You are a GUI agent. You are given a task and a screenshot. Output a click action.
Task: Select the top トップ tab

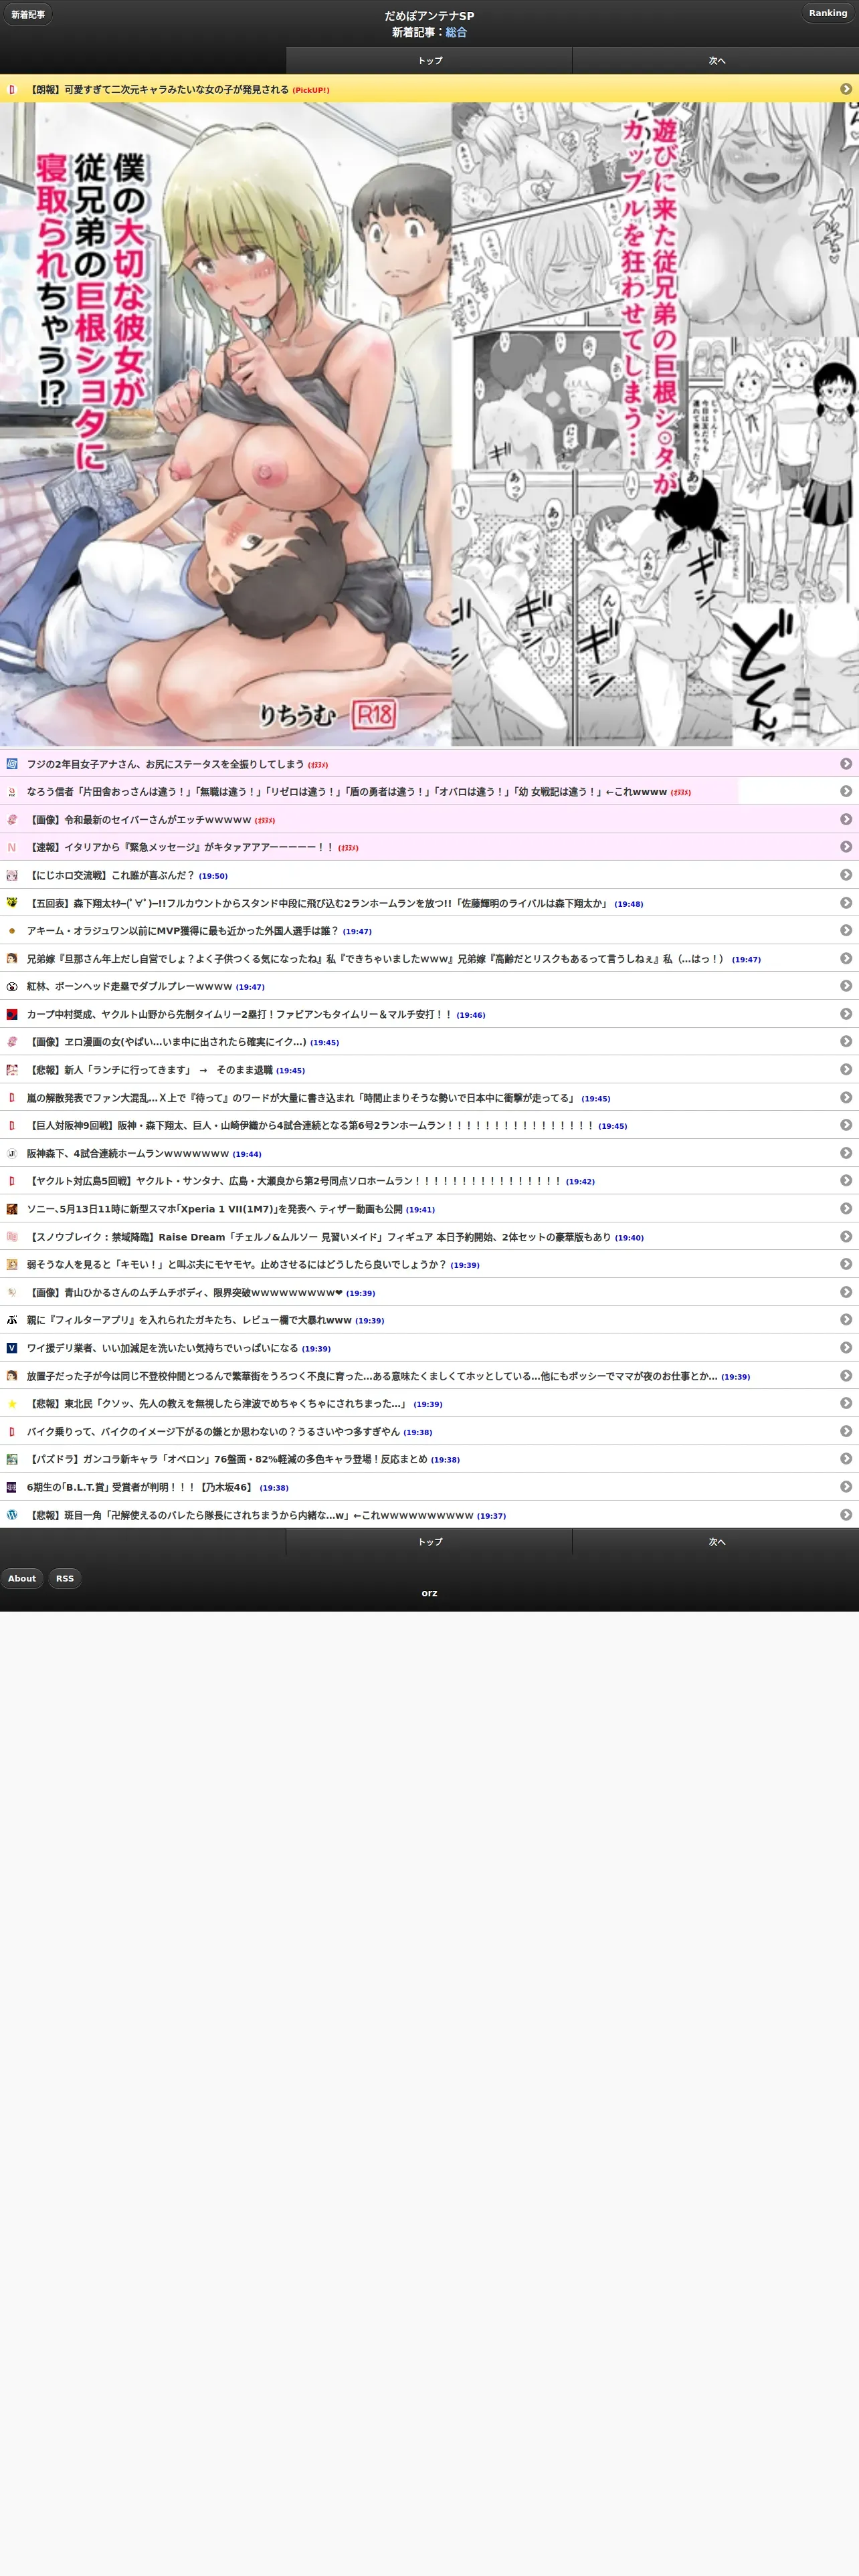click(x=429, y=61)
